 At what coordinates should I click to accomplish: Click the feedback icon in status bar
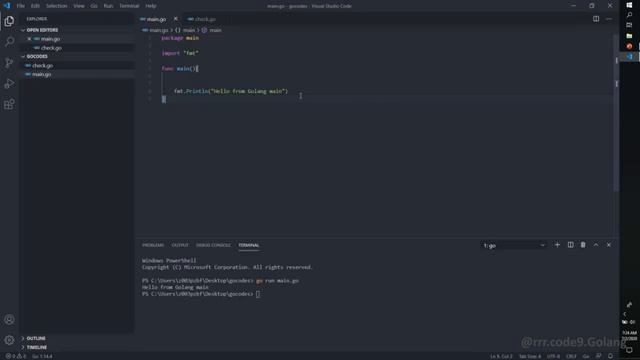[x=598, y=356]
